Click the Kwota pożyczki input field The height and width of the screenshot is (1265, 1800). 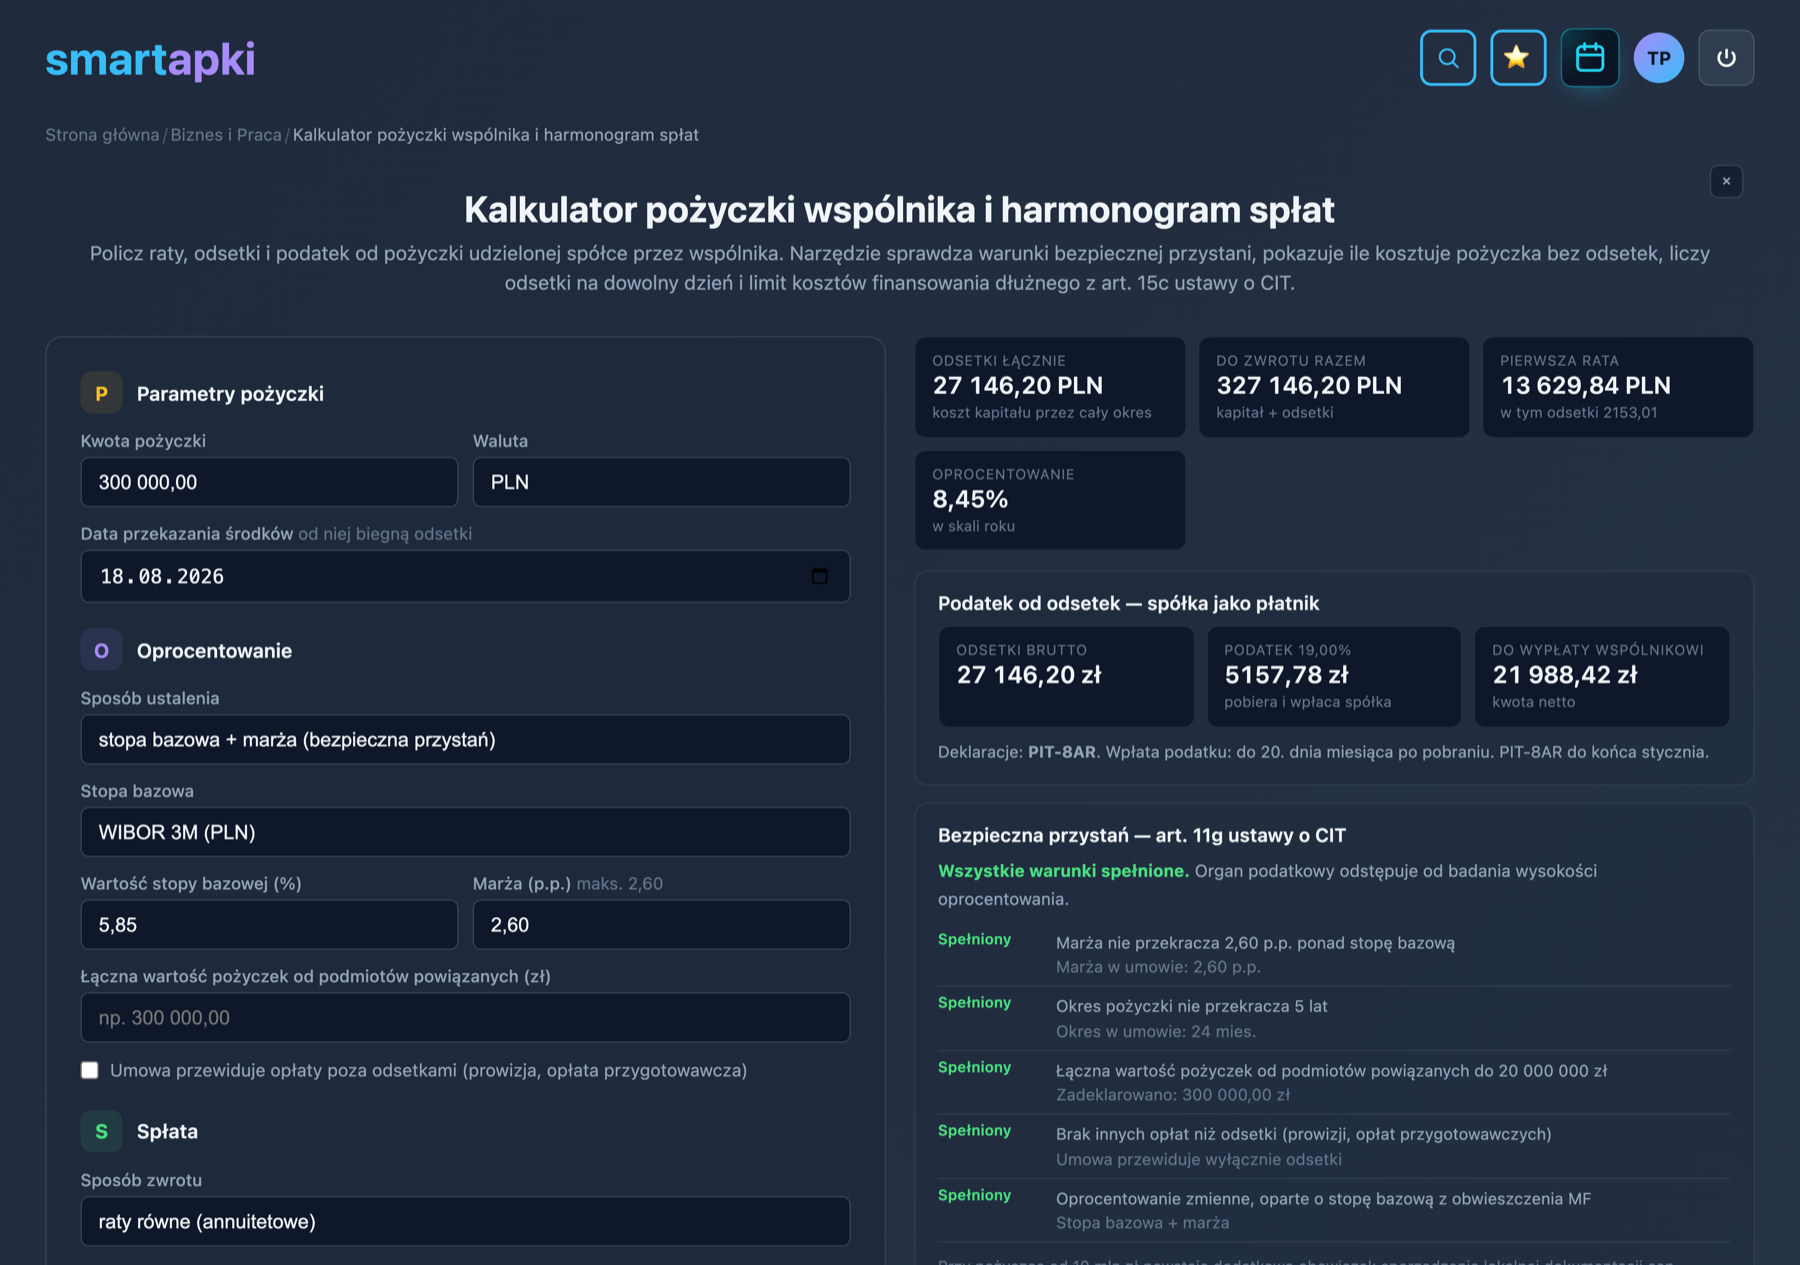[x=269, y=482]
